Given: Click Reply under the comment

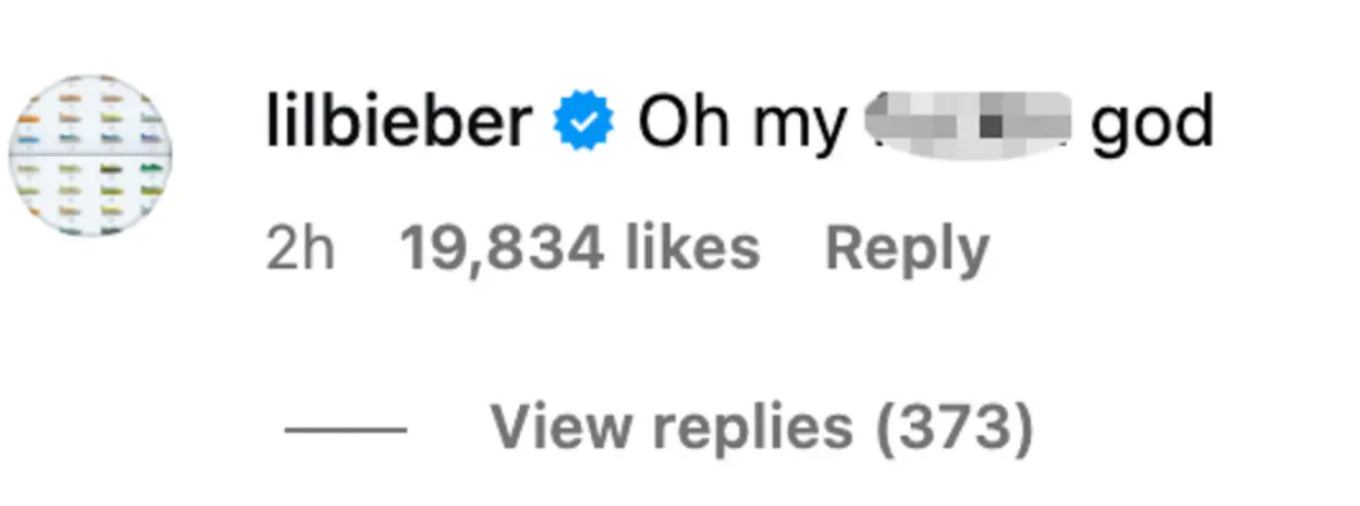Looking at the screenshot, I should 906,249.
